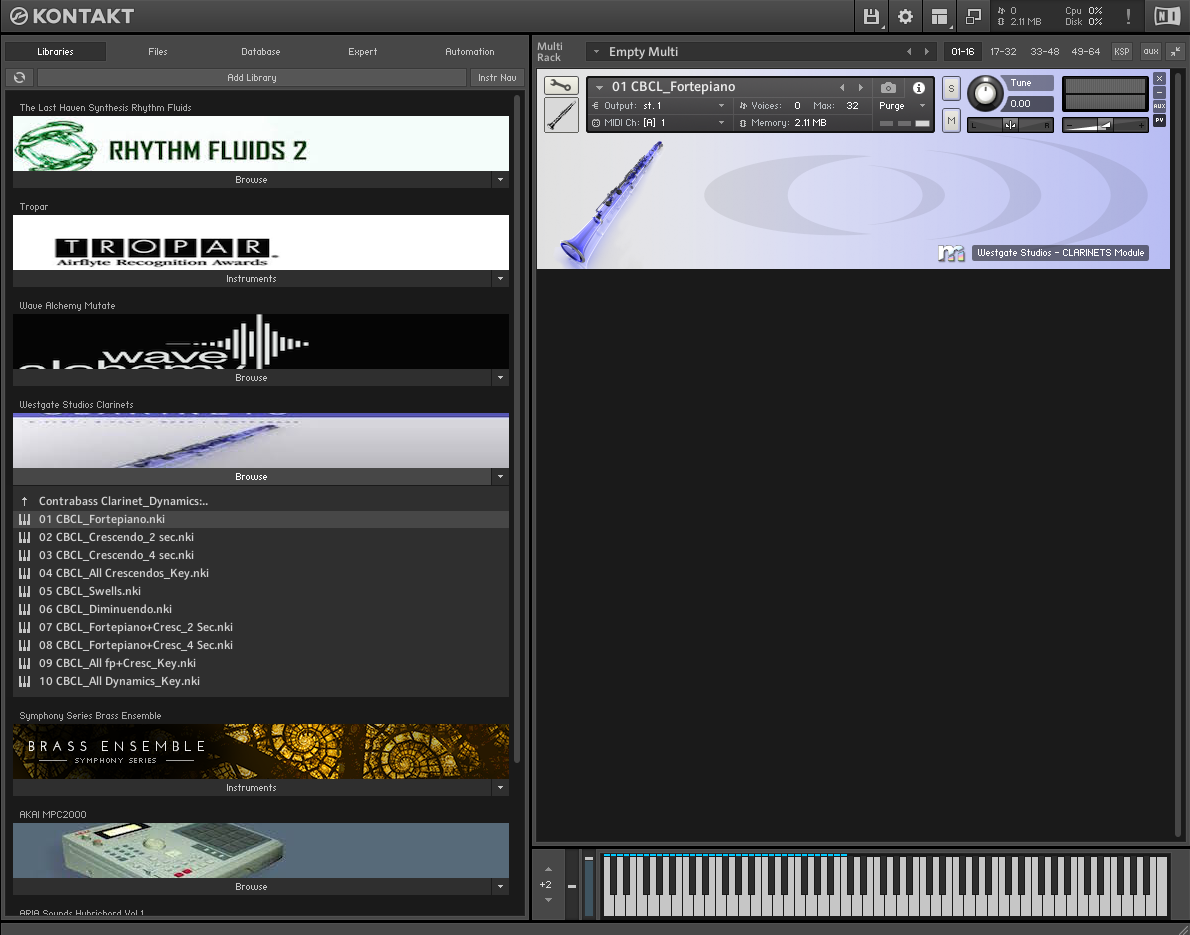Show instrument info with the i icon

(x=918, y=87)
